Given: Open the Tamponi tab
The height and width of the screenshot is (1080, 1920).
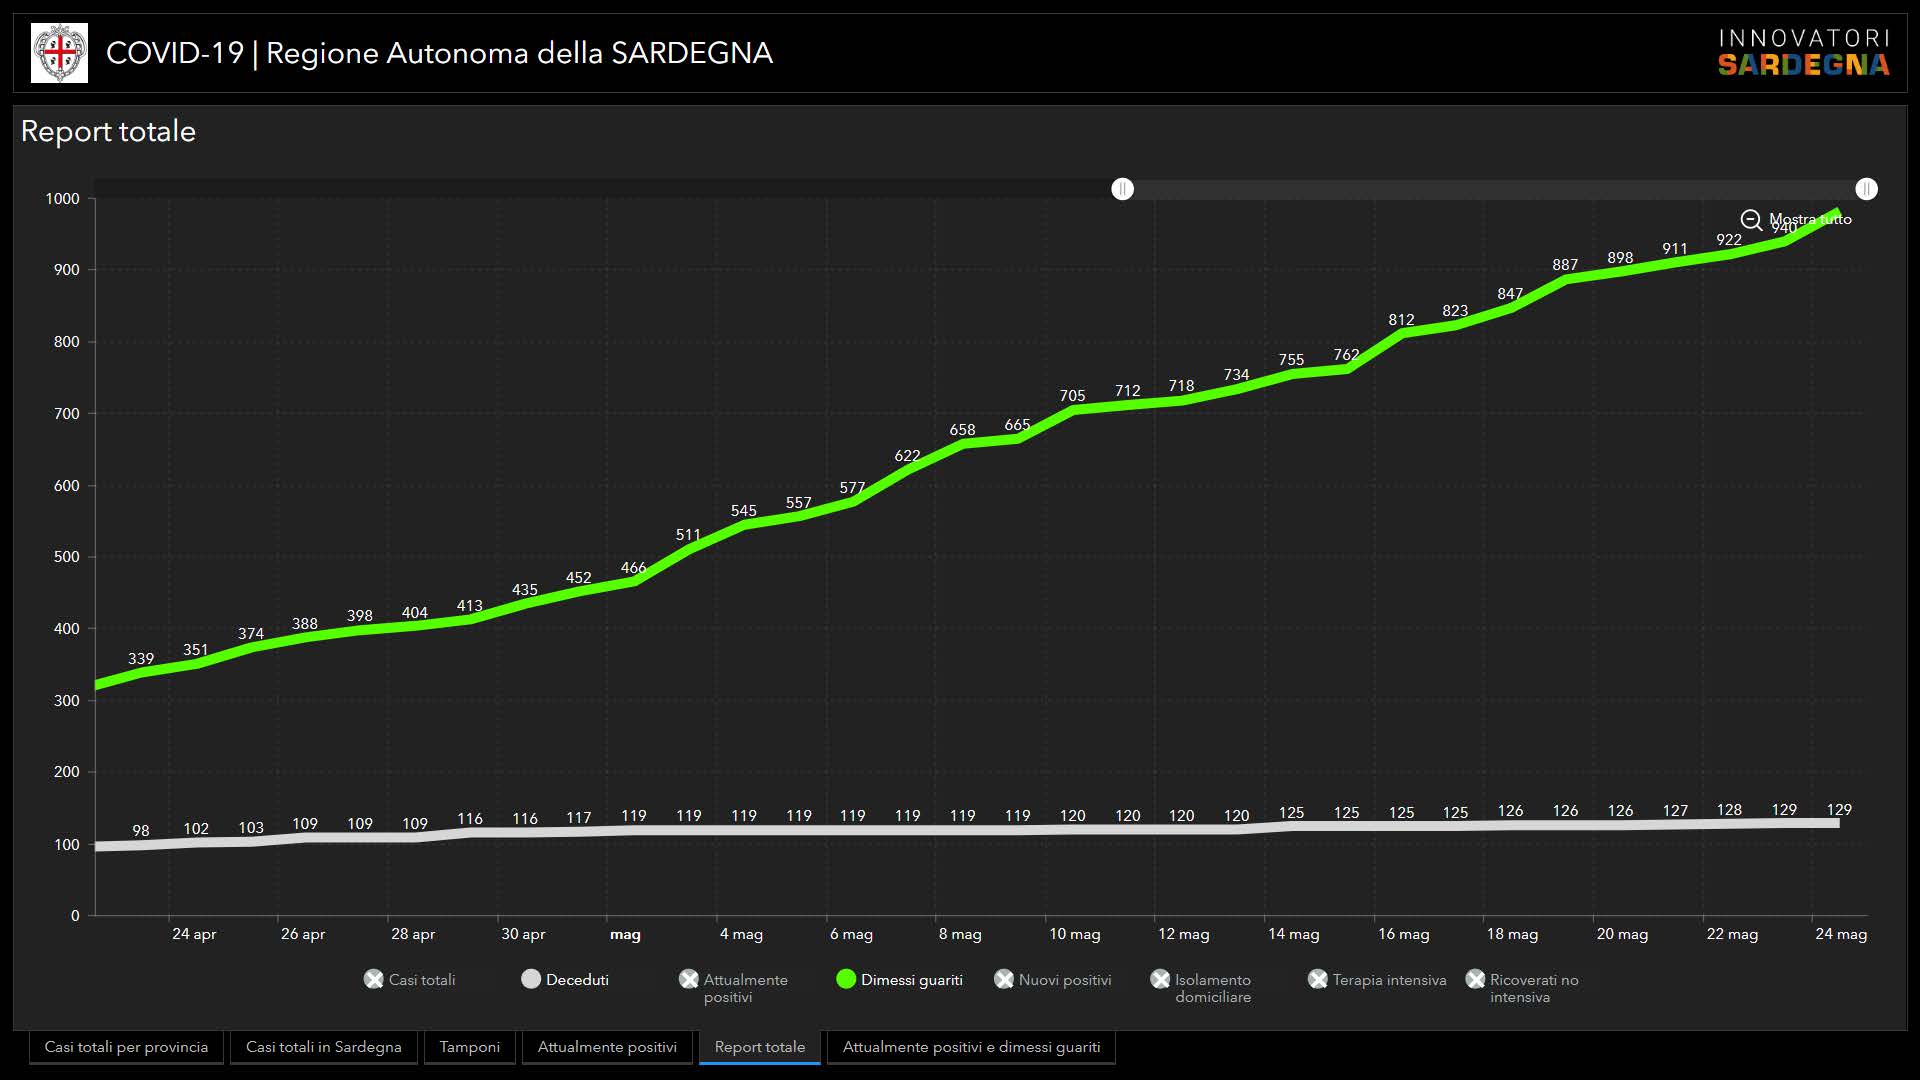Looking at the screenshot, I should coord(469,1047).
